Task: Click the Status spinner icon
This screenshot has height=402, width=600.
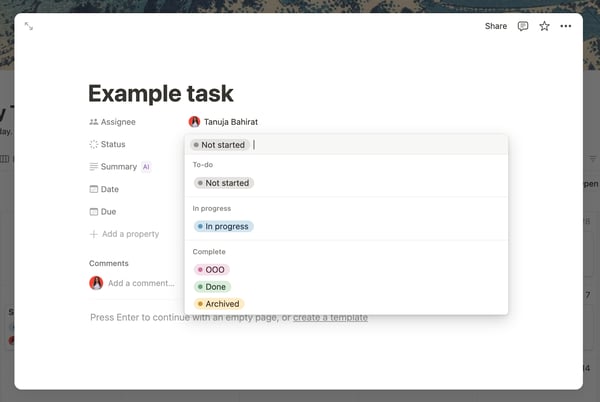Action: (94, 144)
